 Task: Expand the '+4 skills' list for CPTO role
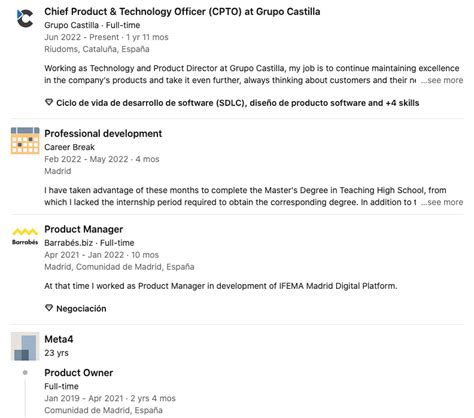(x=402, y=103)
